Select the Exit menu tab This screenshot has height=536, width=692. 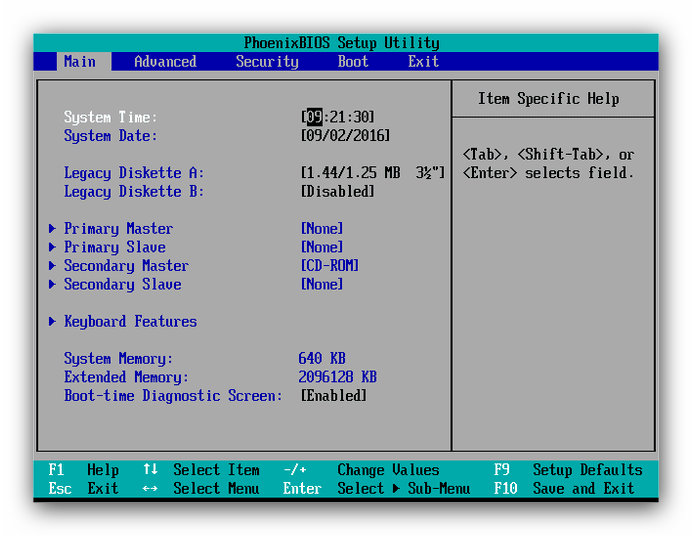point(423,61)
